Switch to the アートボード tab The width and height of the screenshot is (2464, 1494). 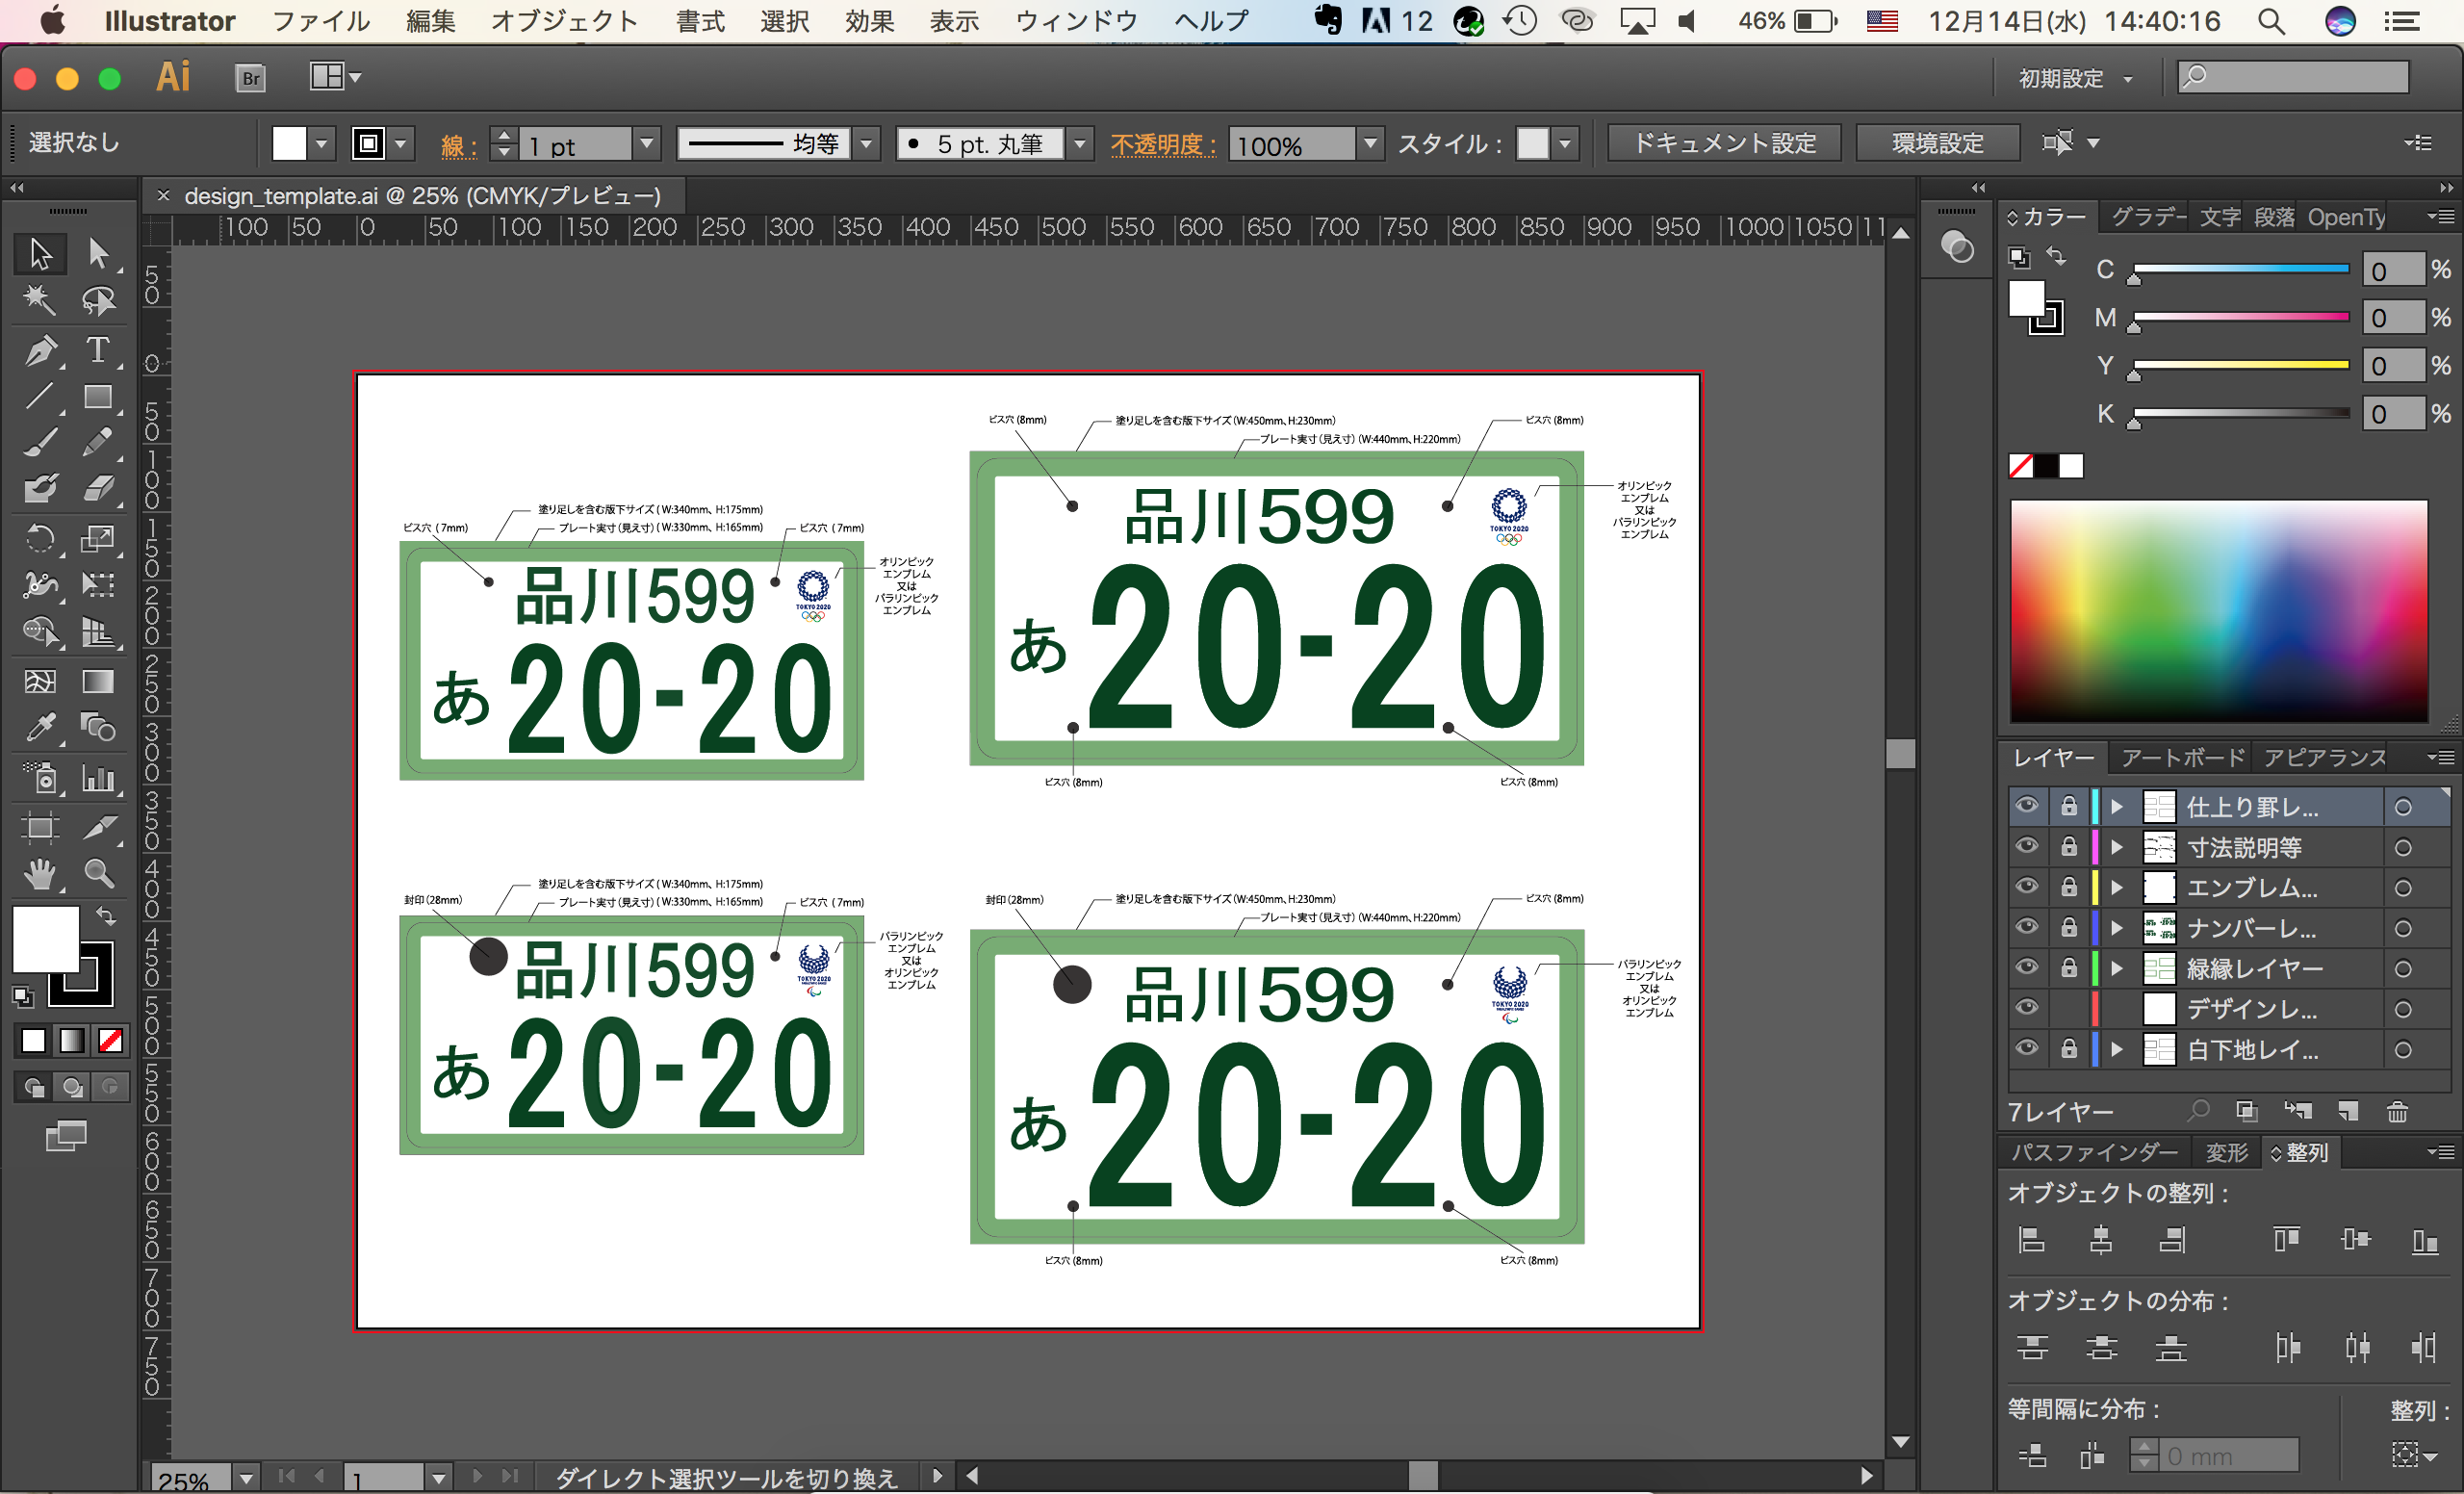2183,758
